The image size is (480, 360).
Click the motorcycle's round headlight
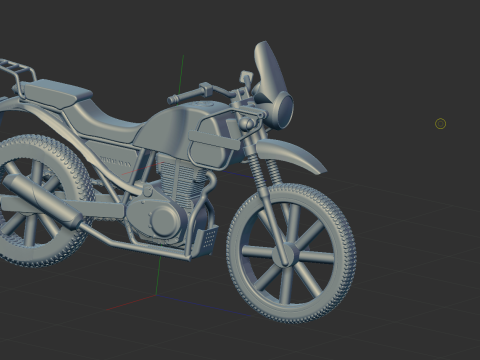tap(285, 109)
